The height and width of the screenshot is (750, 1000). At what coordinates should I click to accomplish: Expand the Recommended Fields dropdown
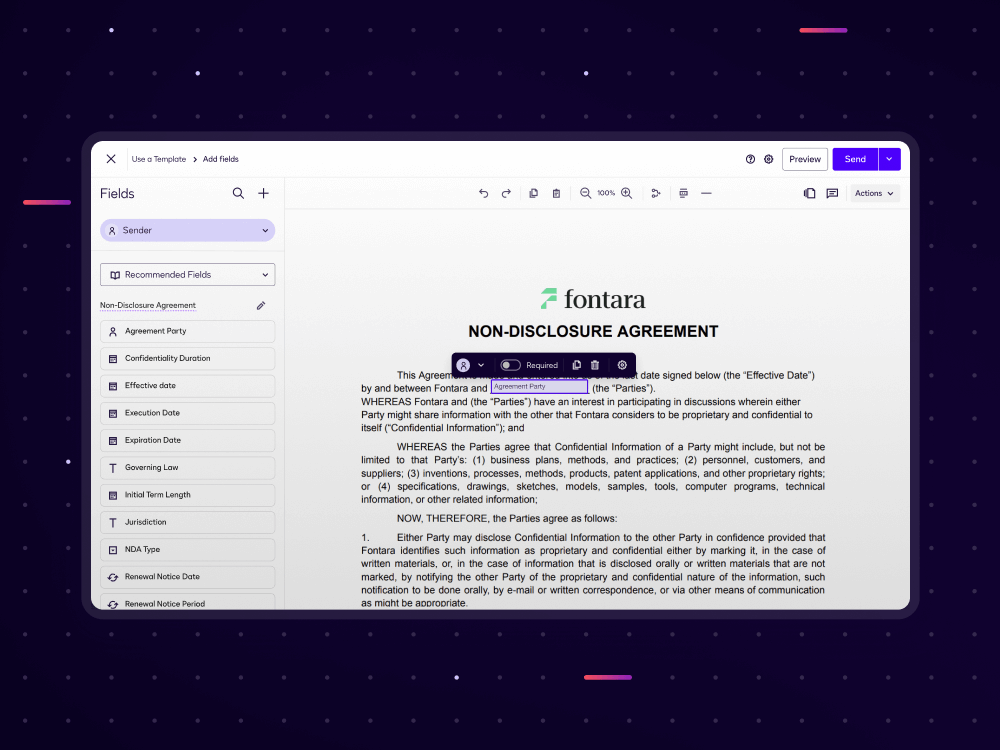[187, 274]
